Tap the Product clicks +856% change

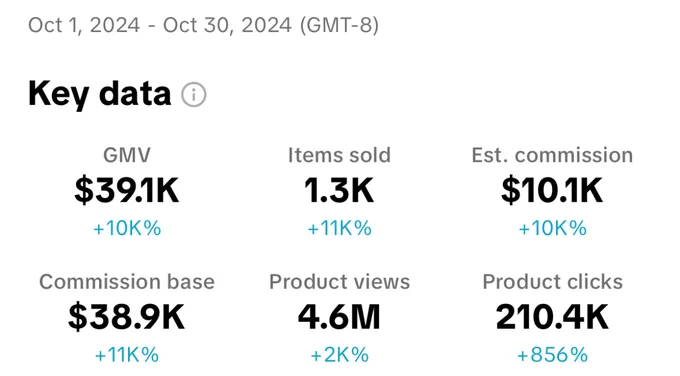552,355
